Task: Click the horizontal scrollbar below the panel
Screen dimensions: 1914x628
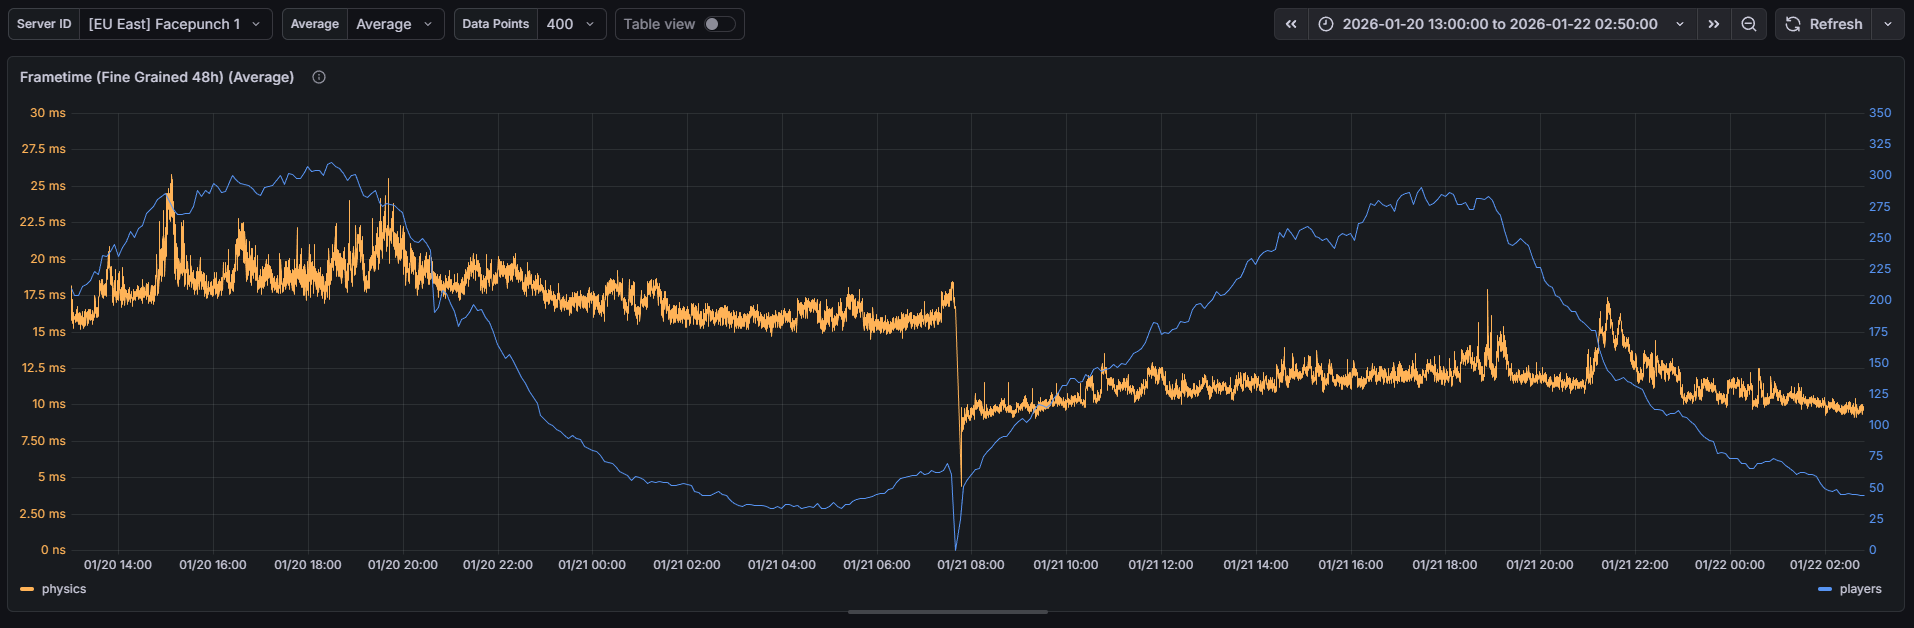Action: [x=947, y=612]
